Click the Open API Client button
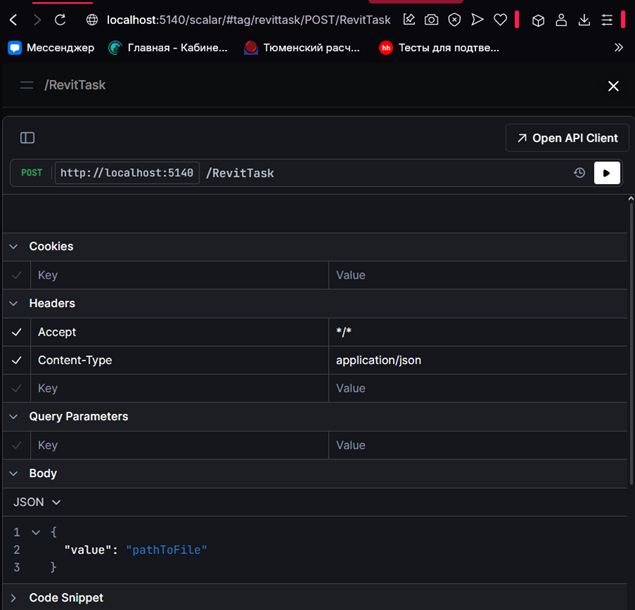635x610 pixels. pyautogui.click(x=567, y=138)
